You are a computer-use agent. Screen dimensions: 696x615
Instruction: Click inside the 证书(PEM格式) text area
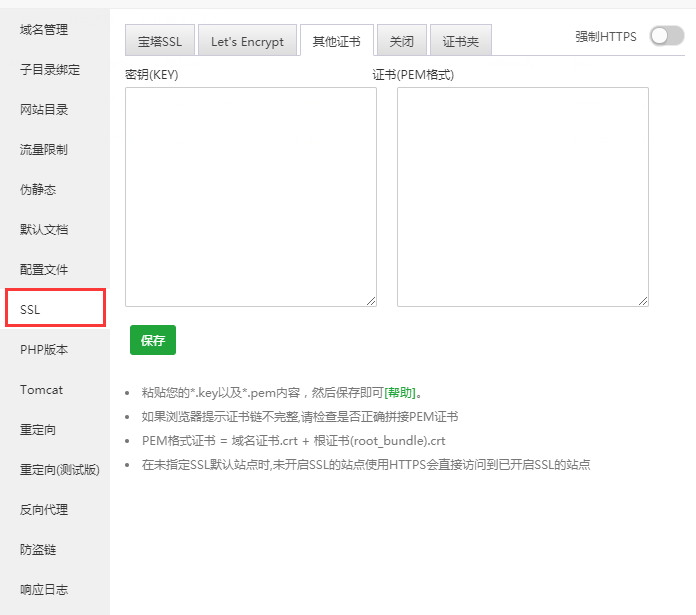(522, 196)
